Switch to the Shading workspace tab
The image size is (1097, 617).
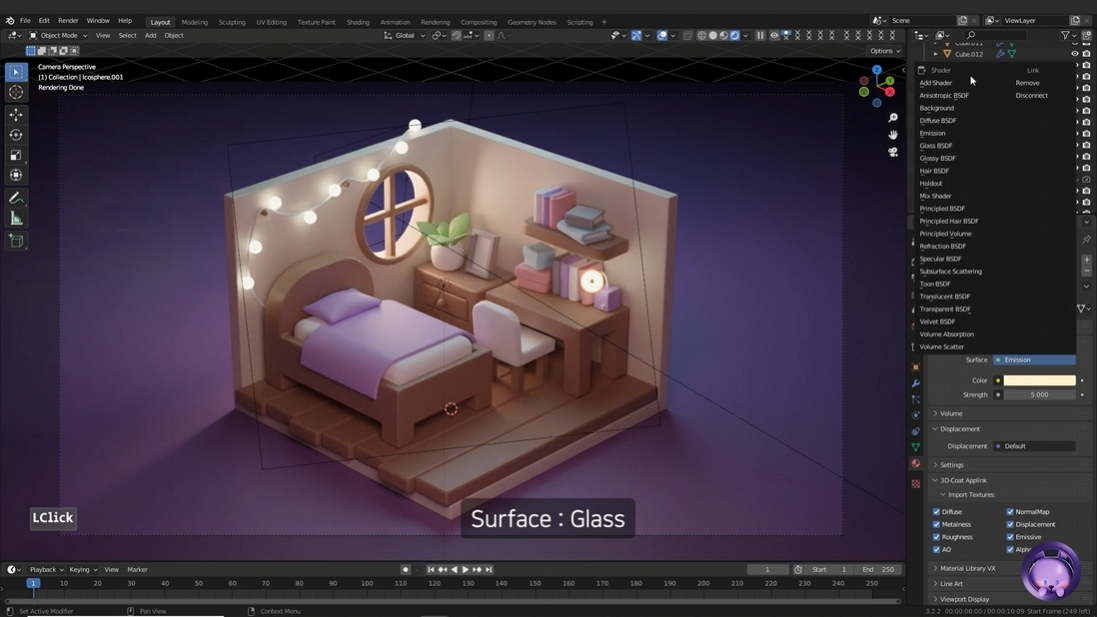358,22
